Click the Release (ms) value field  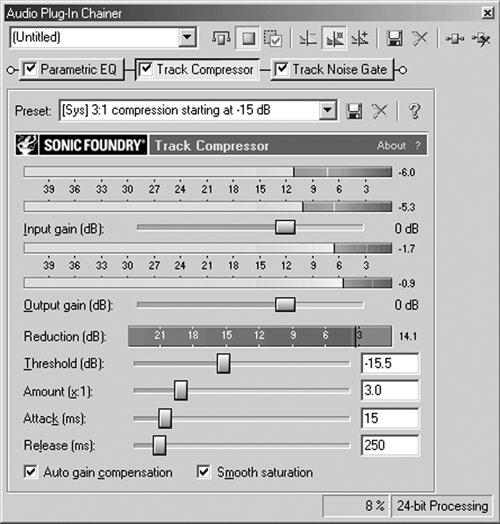[x=390, y=445]
